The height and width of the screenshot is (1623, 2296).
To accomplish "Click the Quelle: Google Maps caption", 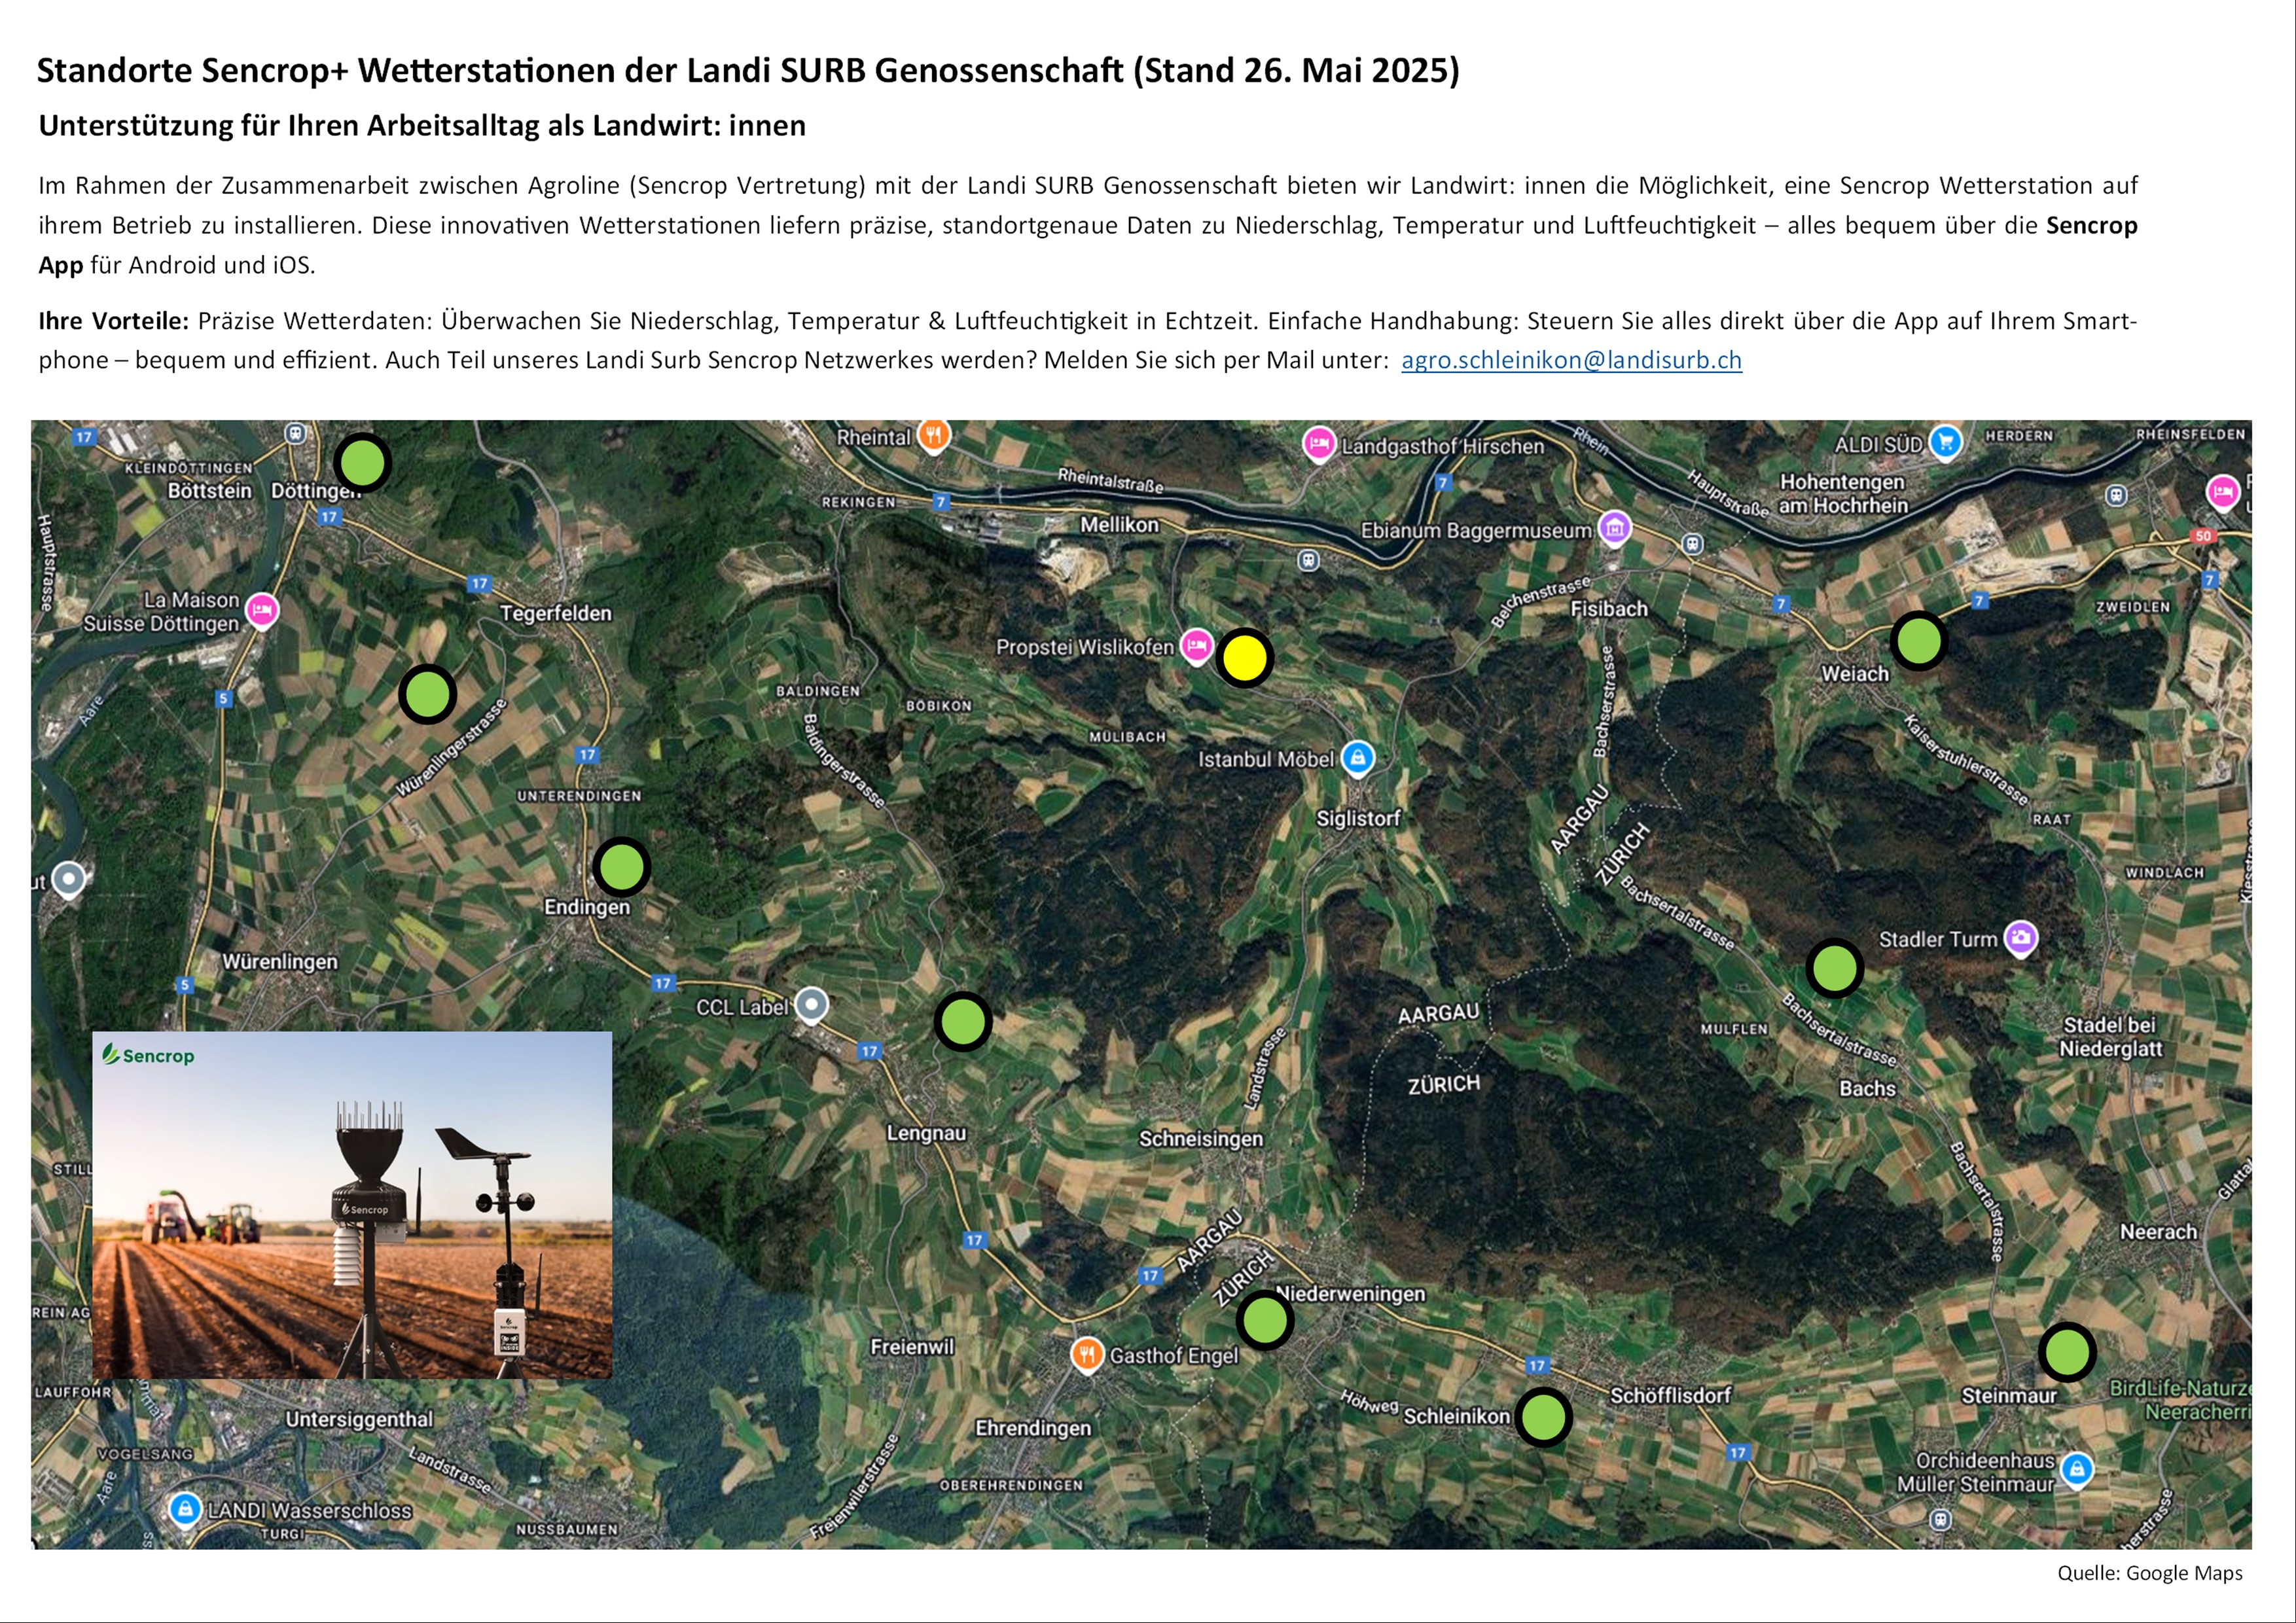I will (2150, 1573).
